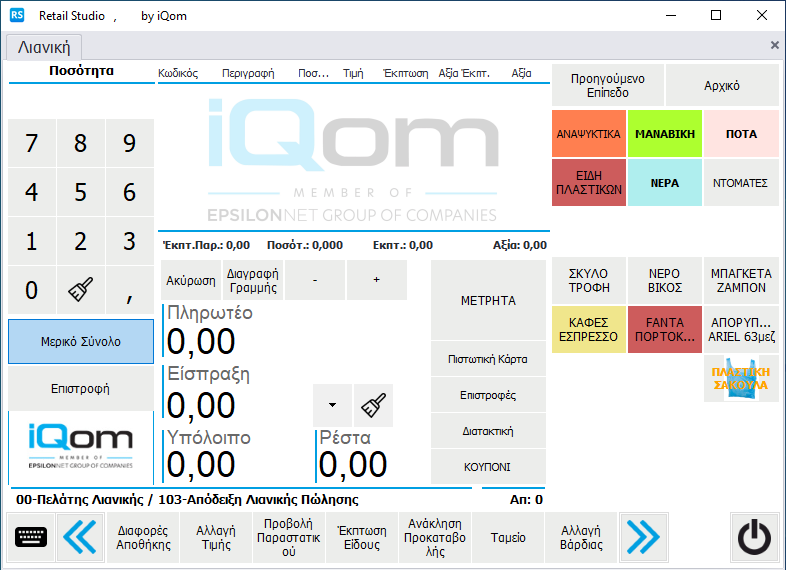Select the orange ΑΝΑΨΥΚΤΙΚΑ category

pyautogui.click(x=589, y=134)
